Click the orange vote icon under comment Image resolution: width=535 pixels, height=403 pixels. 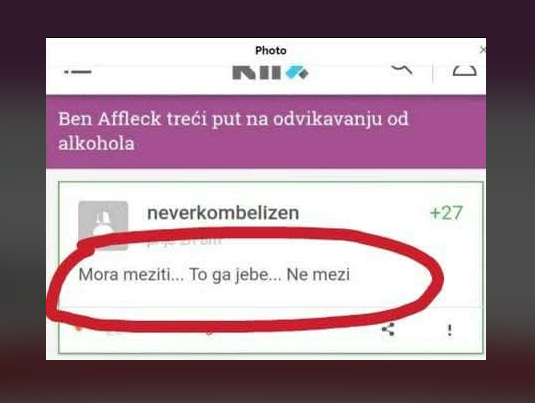pyautogui.click(x=79, y=328)
